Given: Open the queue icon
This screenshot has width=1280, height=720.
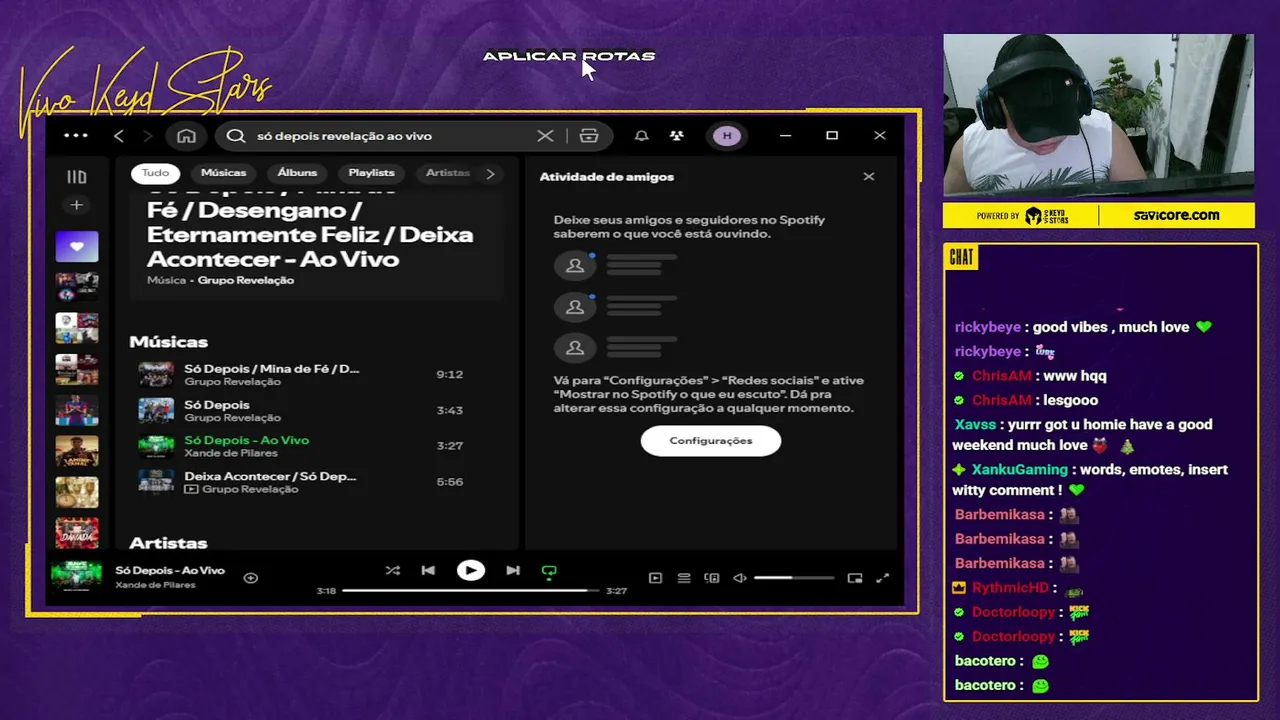Looking at the screenshot, I should click(x=684, y=577).
